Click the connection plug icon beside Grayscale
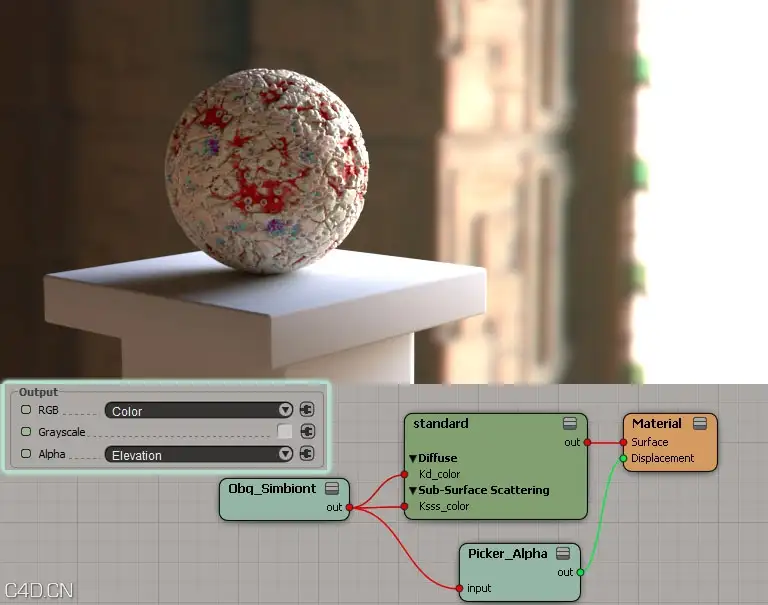The width and height of the screenshot is (768, 605). 307,432
